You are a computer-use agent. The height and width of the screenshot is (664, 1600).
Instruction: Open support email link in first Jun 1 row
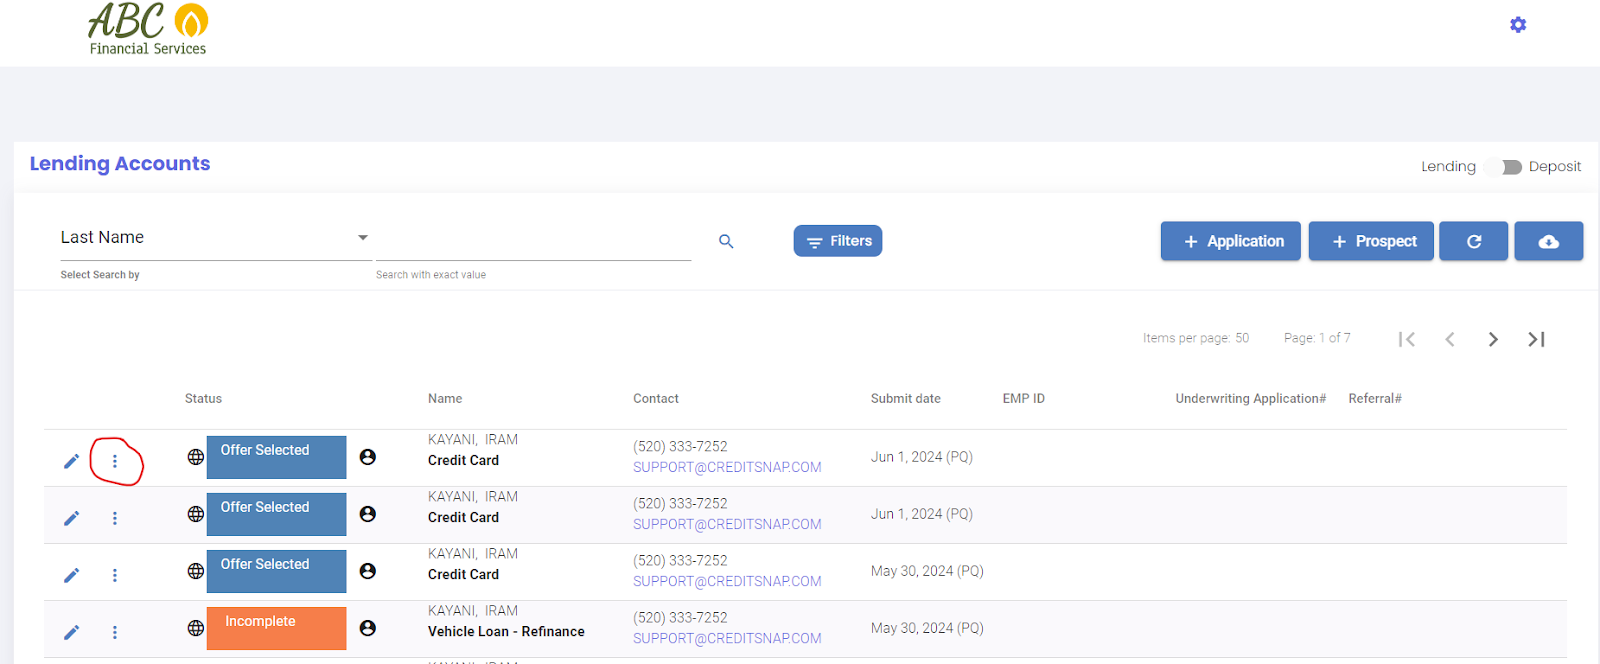pos(727,467)
